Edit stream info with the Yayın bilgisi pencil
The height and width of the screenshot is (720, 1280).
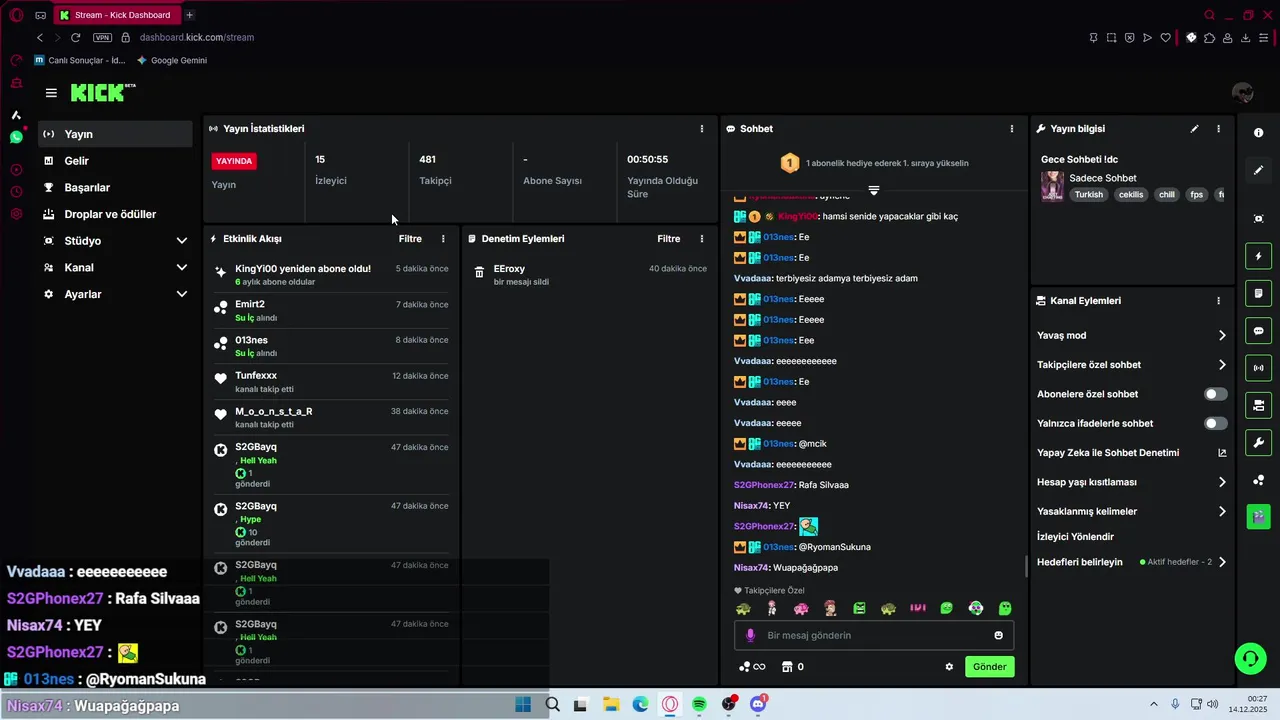(1194, 129)
